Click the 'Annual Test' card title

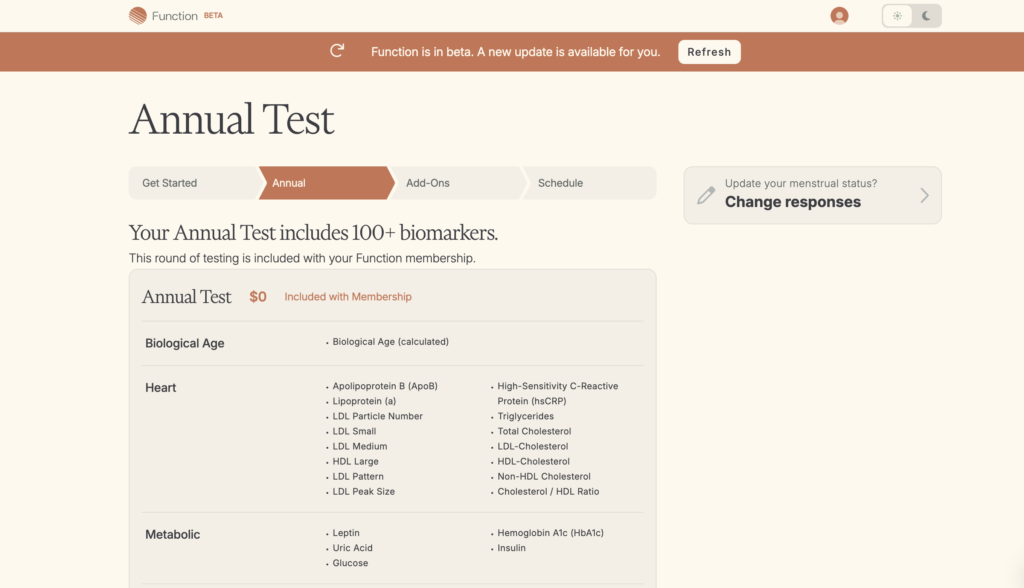[187, 297]
